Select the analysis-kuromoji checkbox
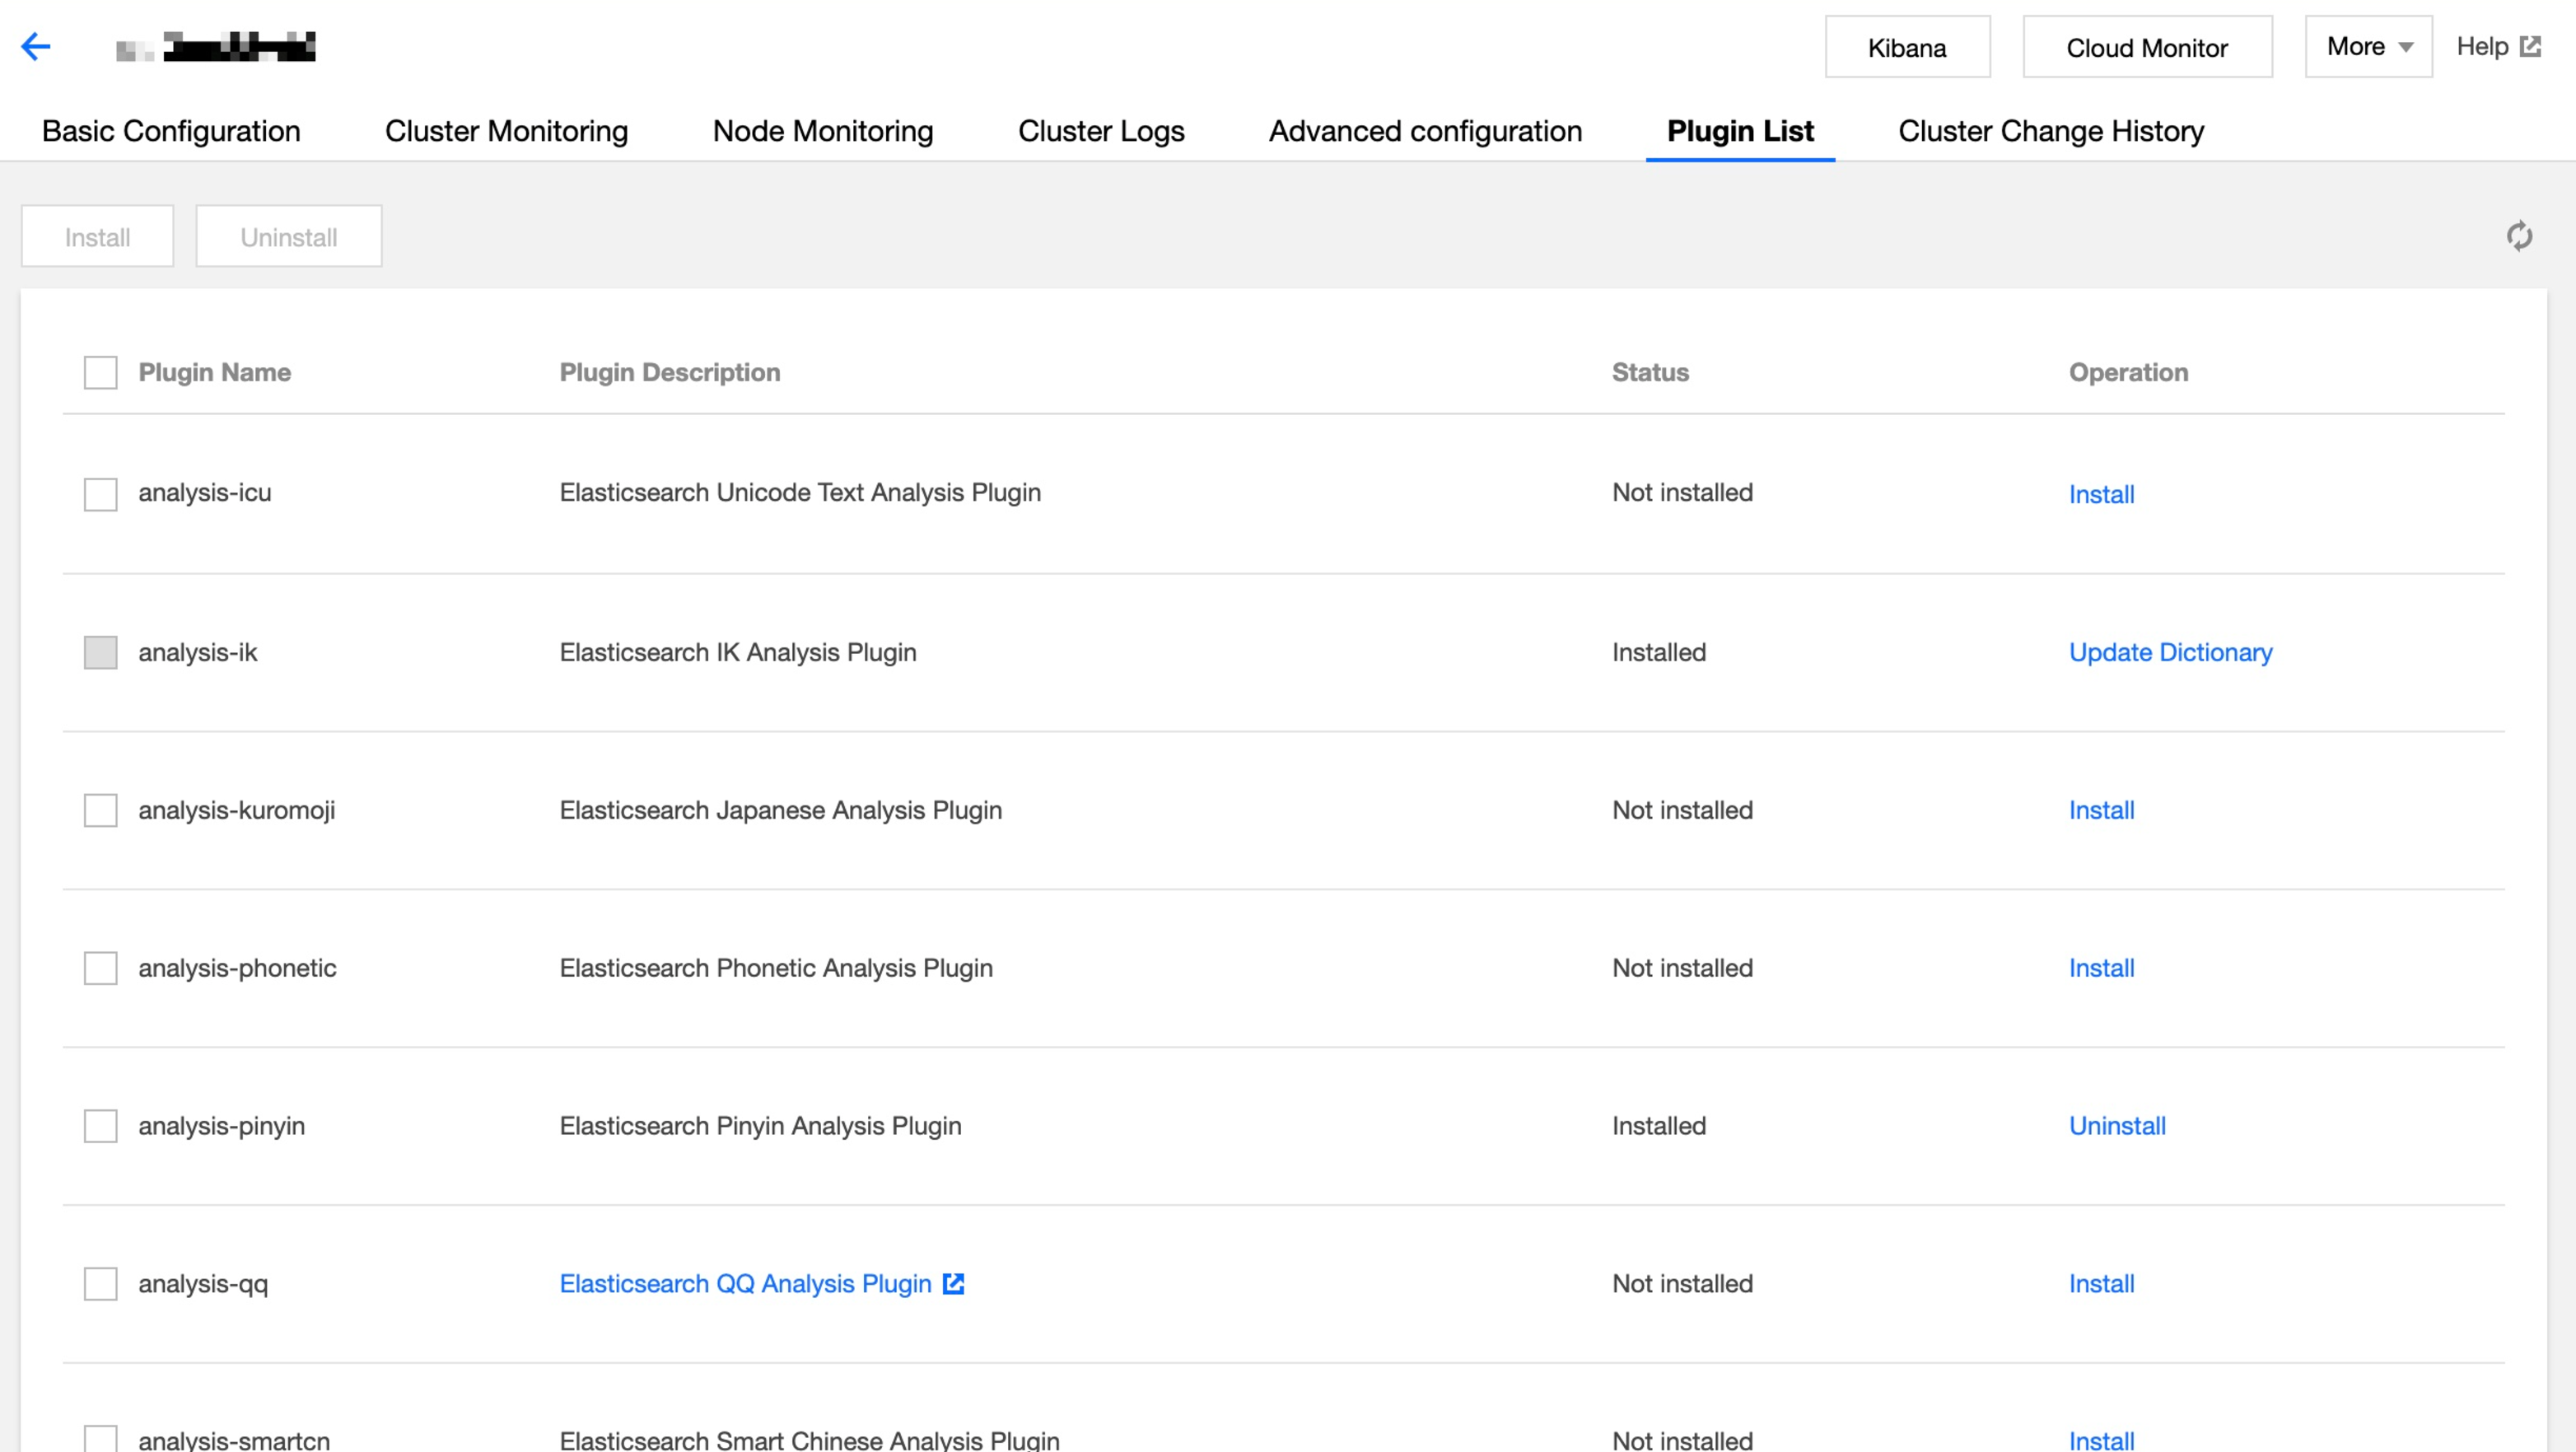Viewport: 2576px width, 1452px height. point(100,810)
